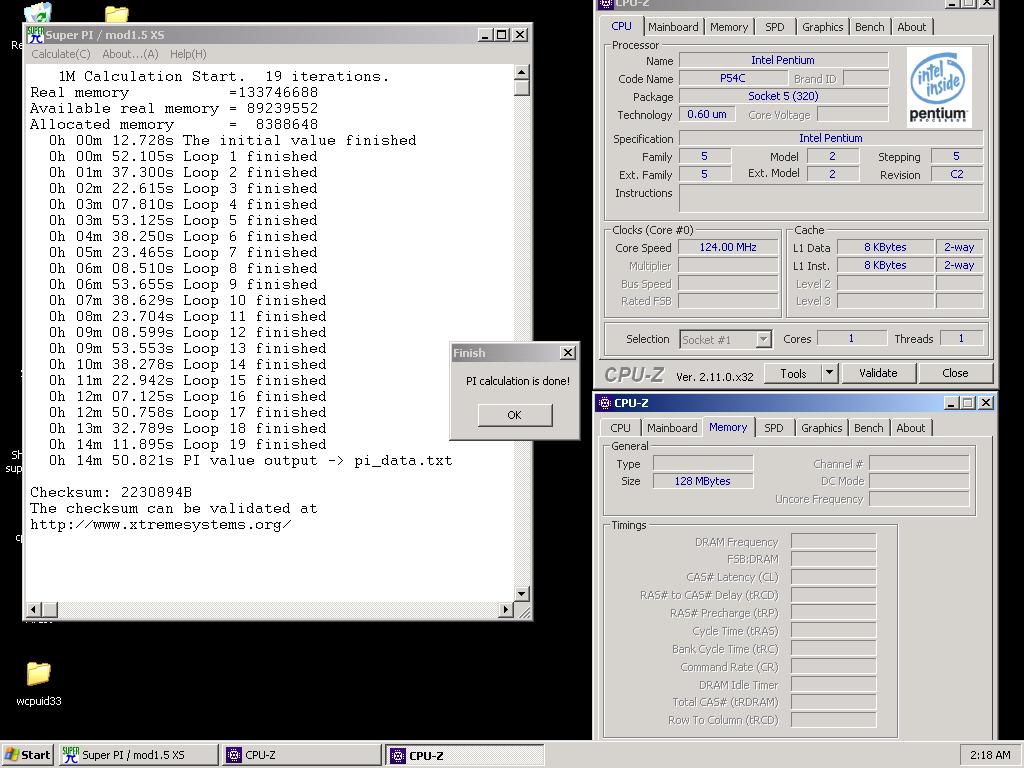The height and width of the screenshot is (768, 1024).
Task: Select About tab in lower CPU-Z window
Action: 911,428
